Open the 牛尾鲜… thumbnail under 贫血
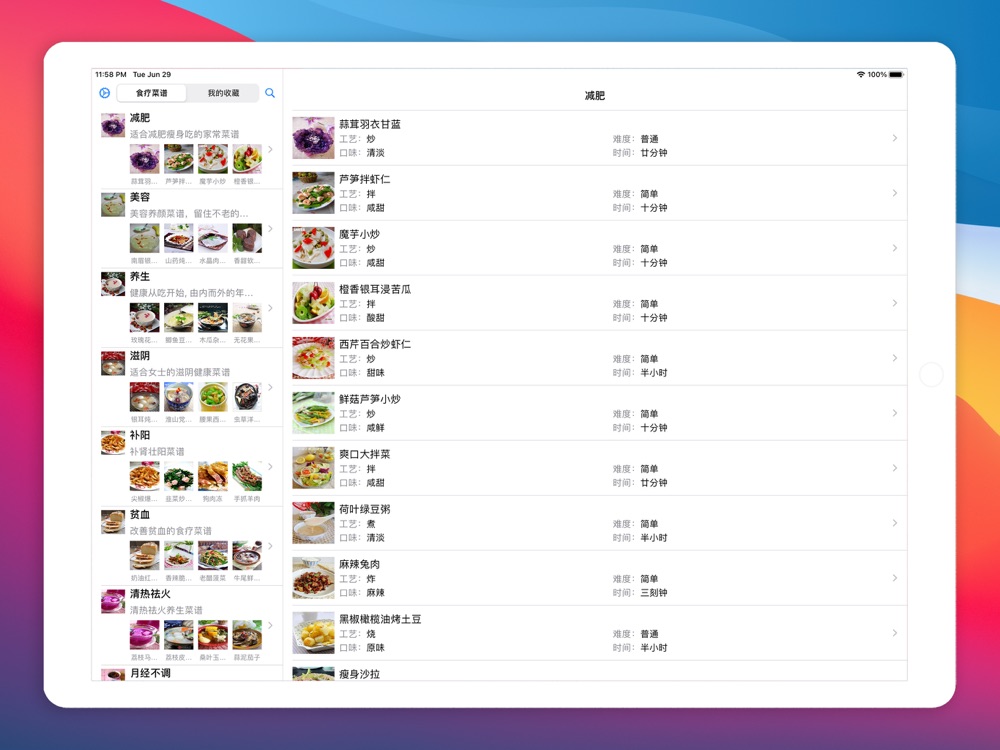The image size is (1000, 750). (247, 555)
